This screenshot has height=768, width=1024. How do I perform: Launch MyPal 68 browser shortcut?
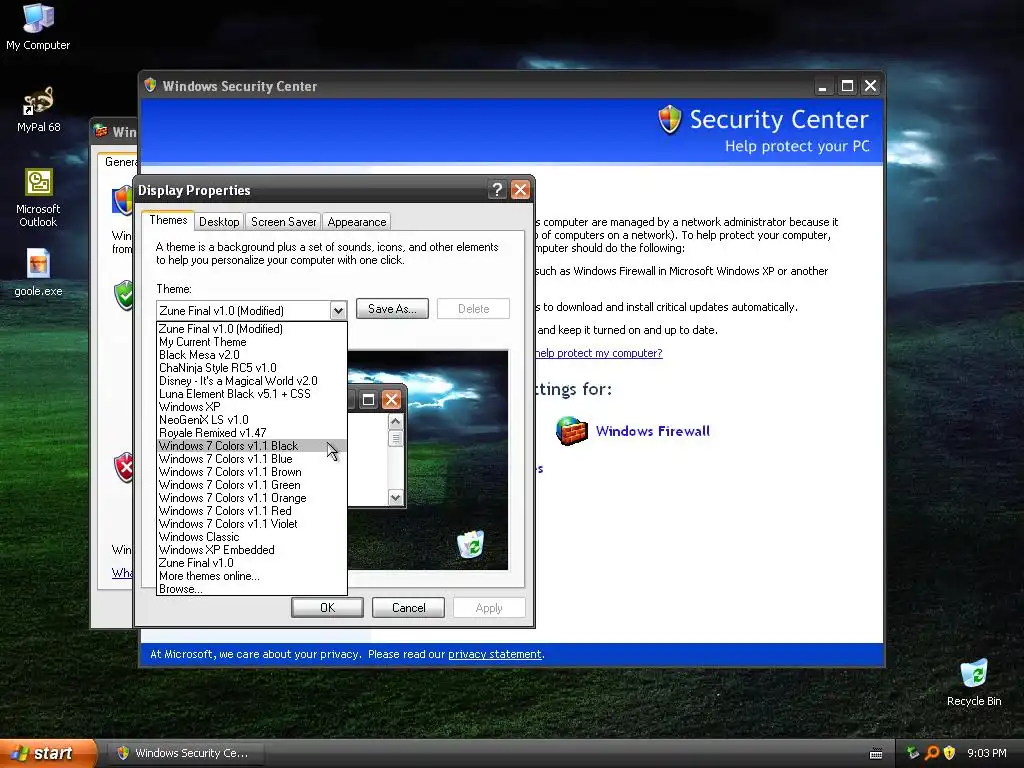pyautogui.click(x=38, y=109)
